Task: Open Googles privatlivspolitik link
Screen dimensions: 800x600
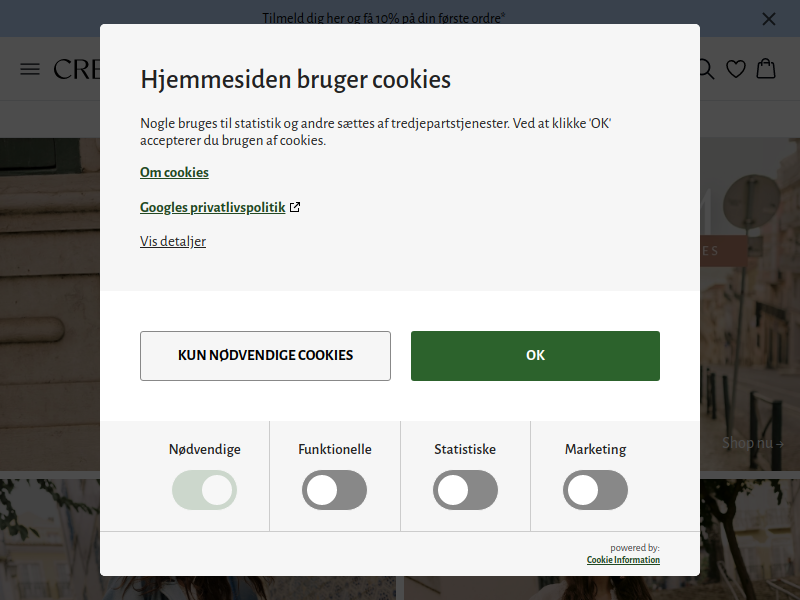Action: (213, 208)
